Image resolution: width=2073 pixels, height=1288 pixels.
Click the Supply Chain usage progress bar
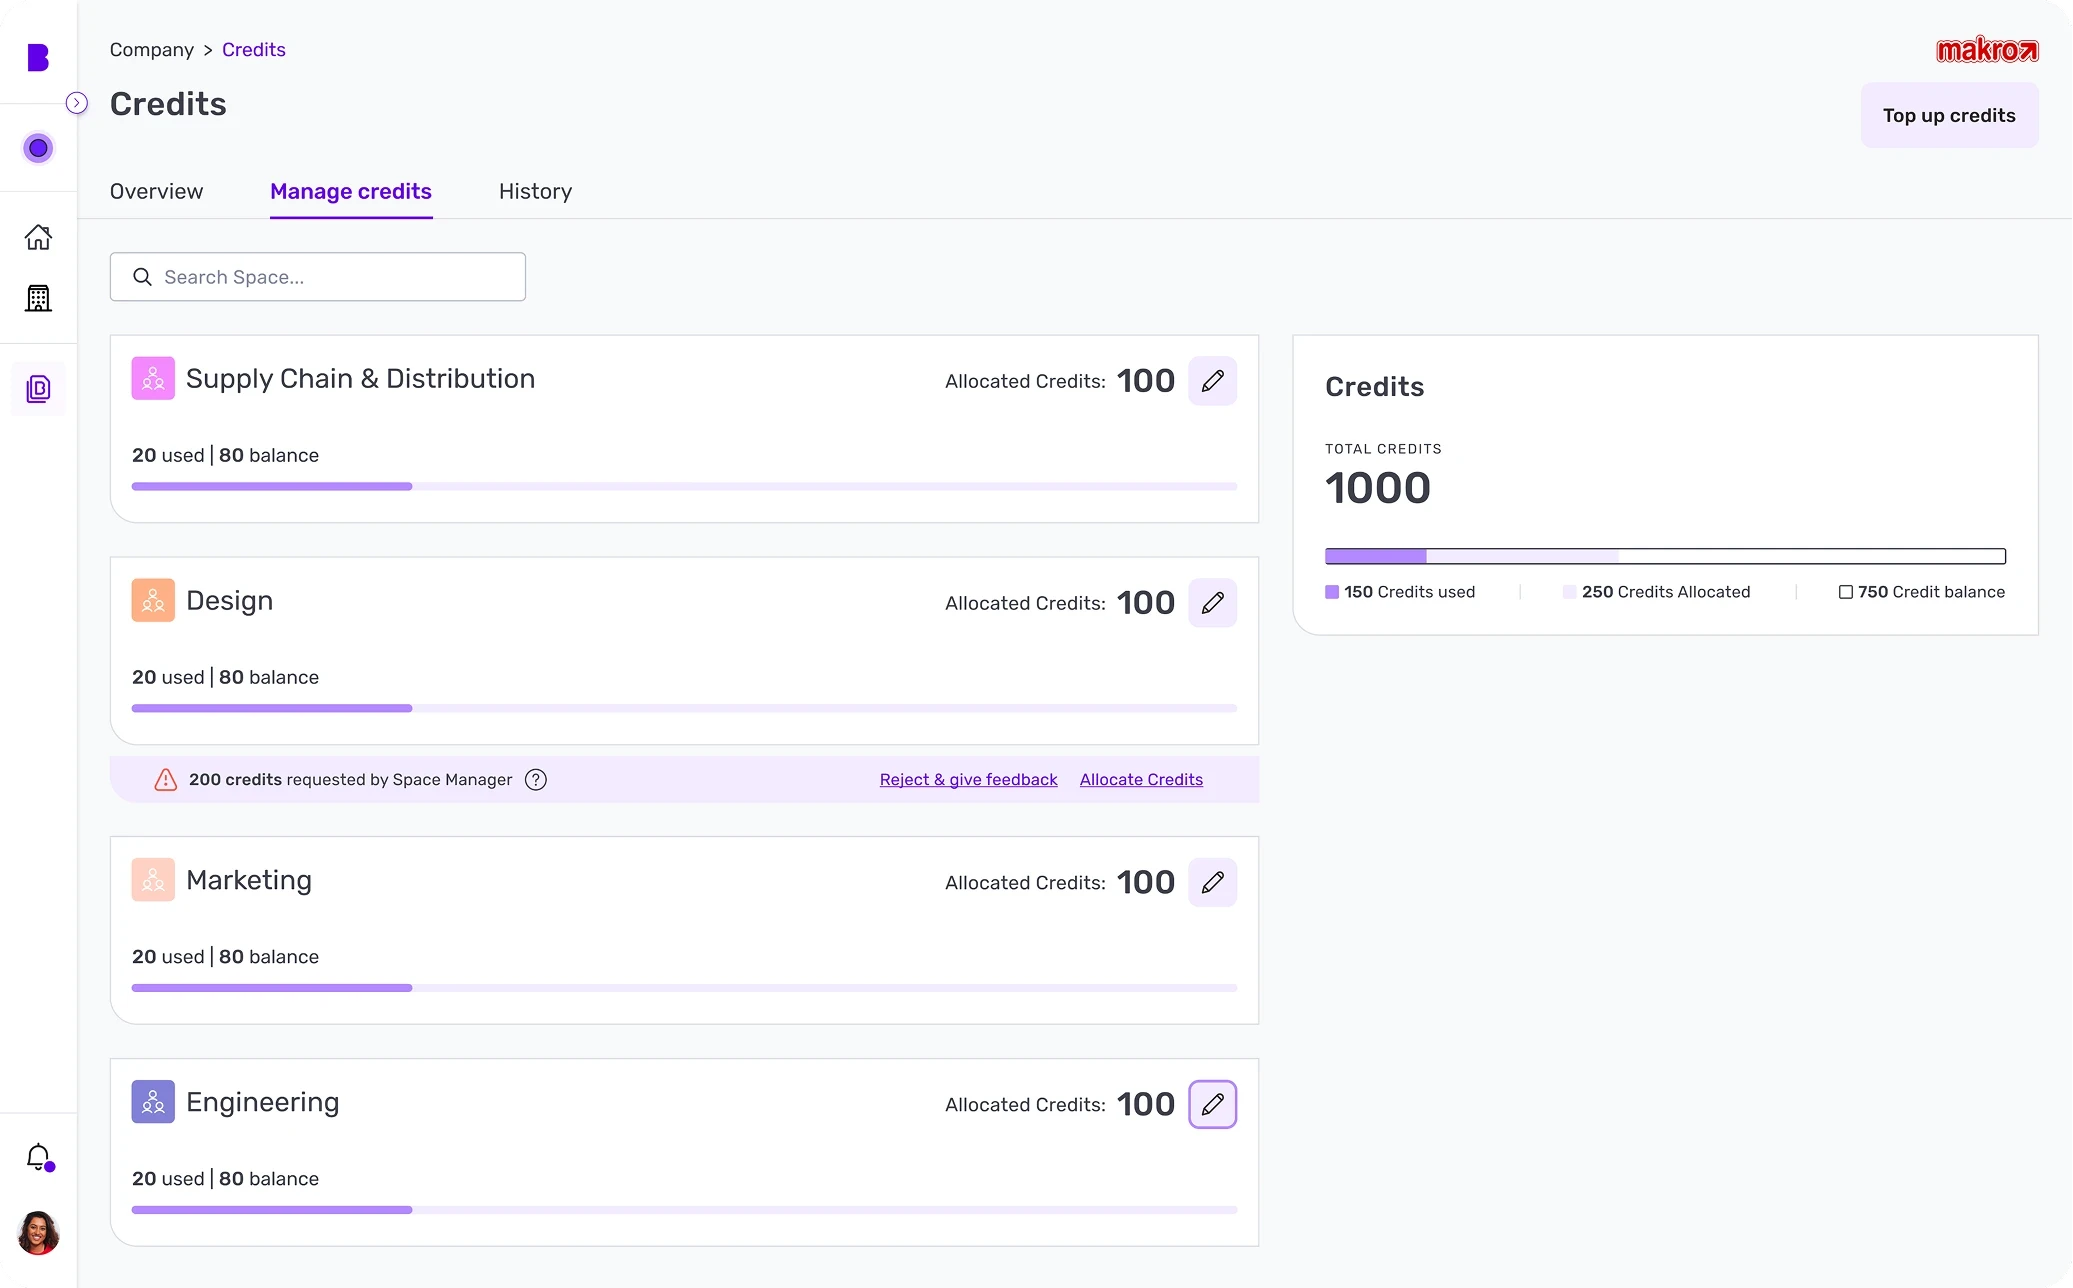pyautogui.click(x=684, y=487)
